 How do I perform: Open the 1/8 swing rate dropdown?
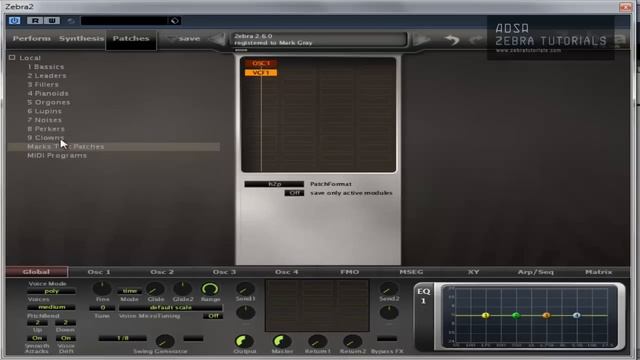coord(122,338)
